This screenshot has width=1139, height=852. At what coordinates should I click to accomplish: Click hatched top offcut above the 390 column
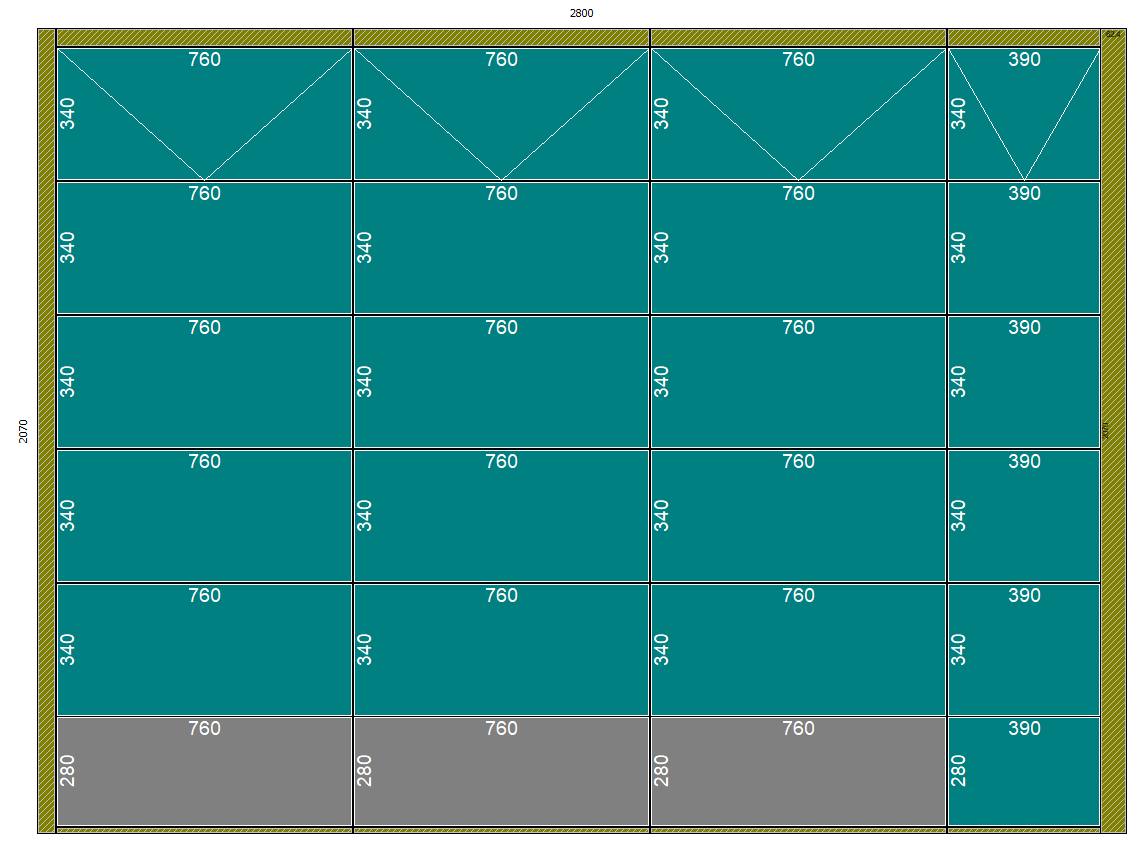pos(1023,37)
